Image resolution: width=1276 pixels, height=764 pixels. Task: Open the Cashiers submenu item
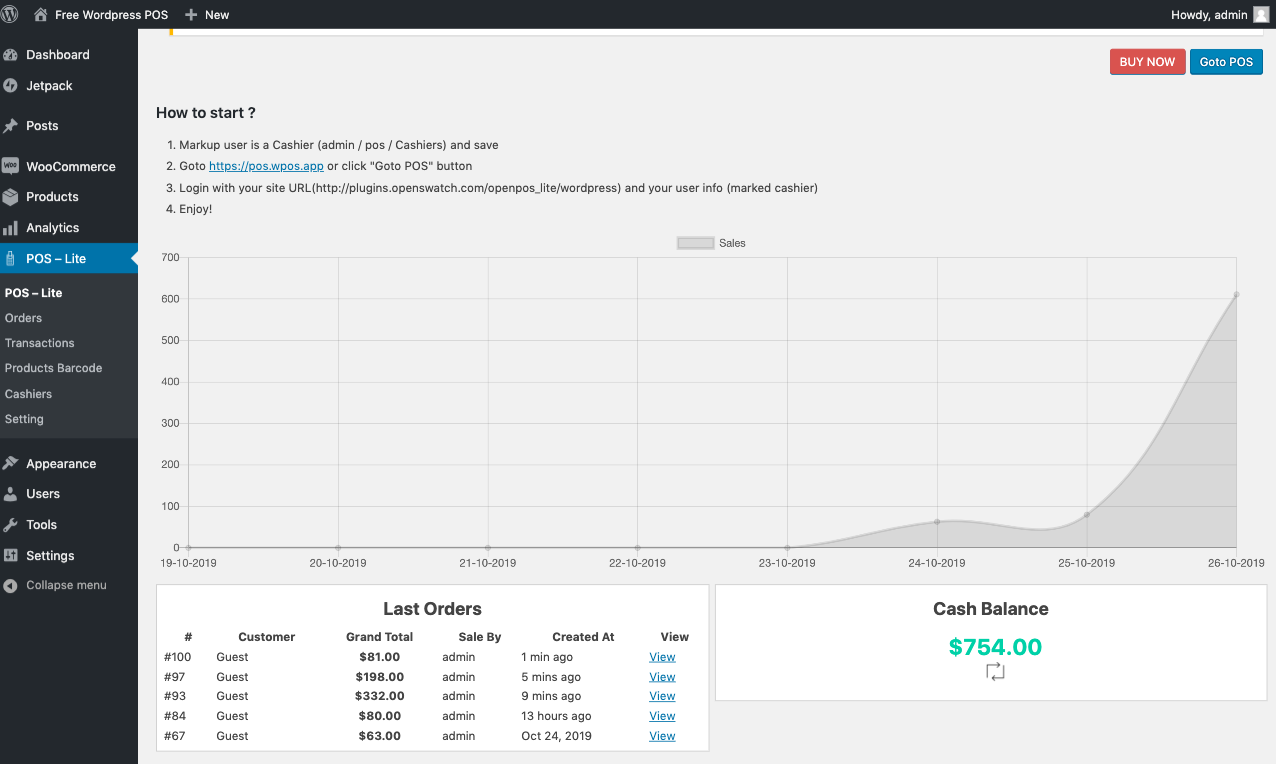[x=29, y=394]
